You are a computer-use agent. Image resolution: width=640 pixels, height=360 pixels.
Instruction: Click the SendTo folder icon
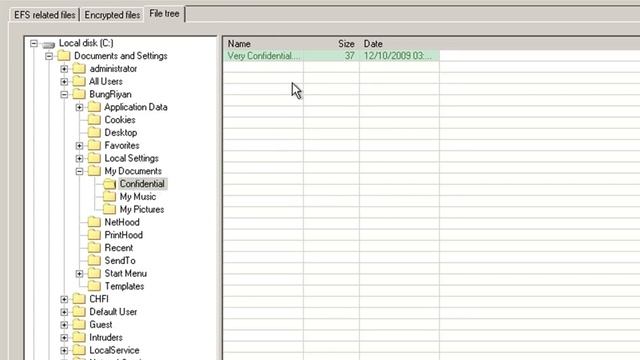[x=94, y=260]
